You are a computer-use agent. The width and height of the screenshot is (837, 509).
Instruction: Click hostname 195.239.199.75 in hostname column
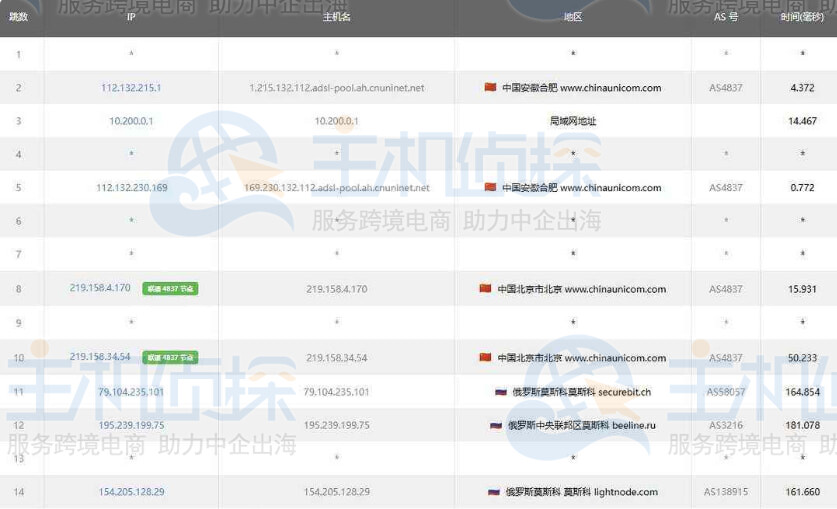336,425
